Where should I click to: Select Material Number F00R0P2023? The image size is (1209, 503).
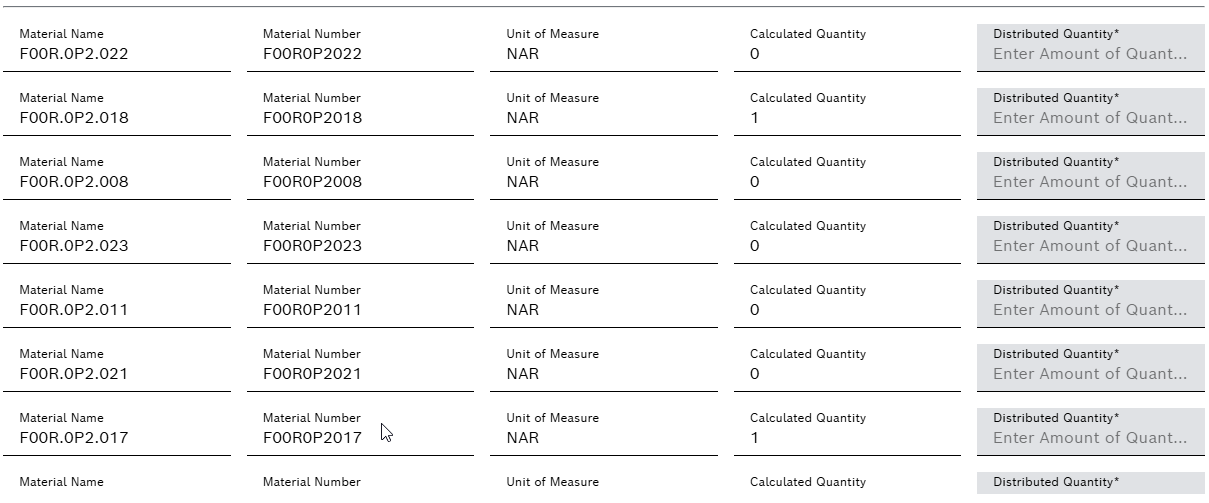(312, 246)
